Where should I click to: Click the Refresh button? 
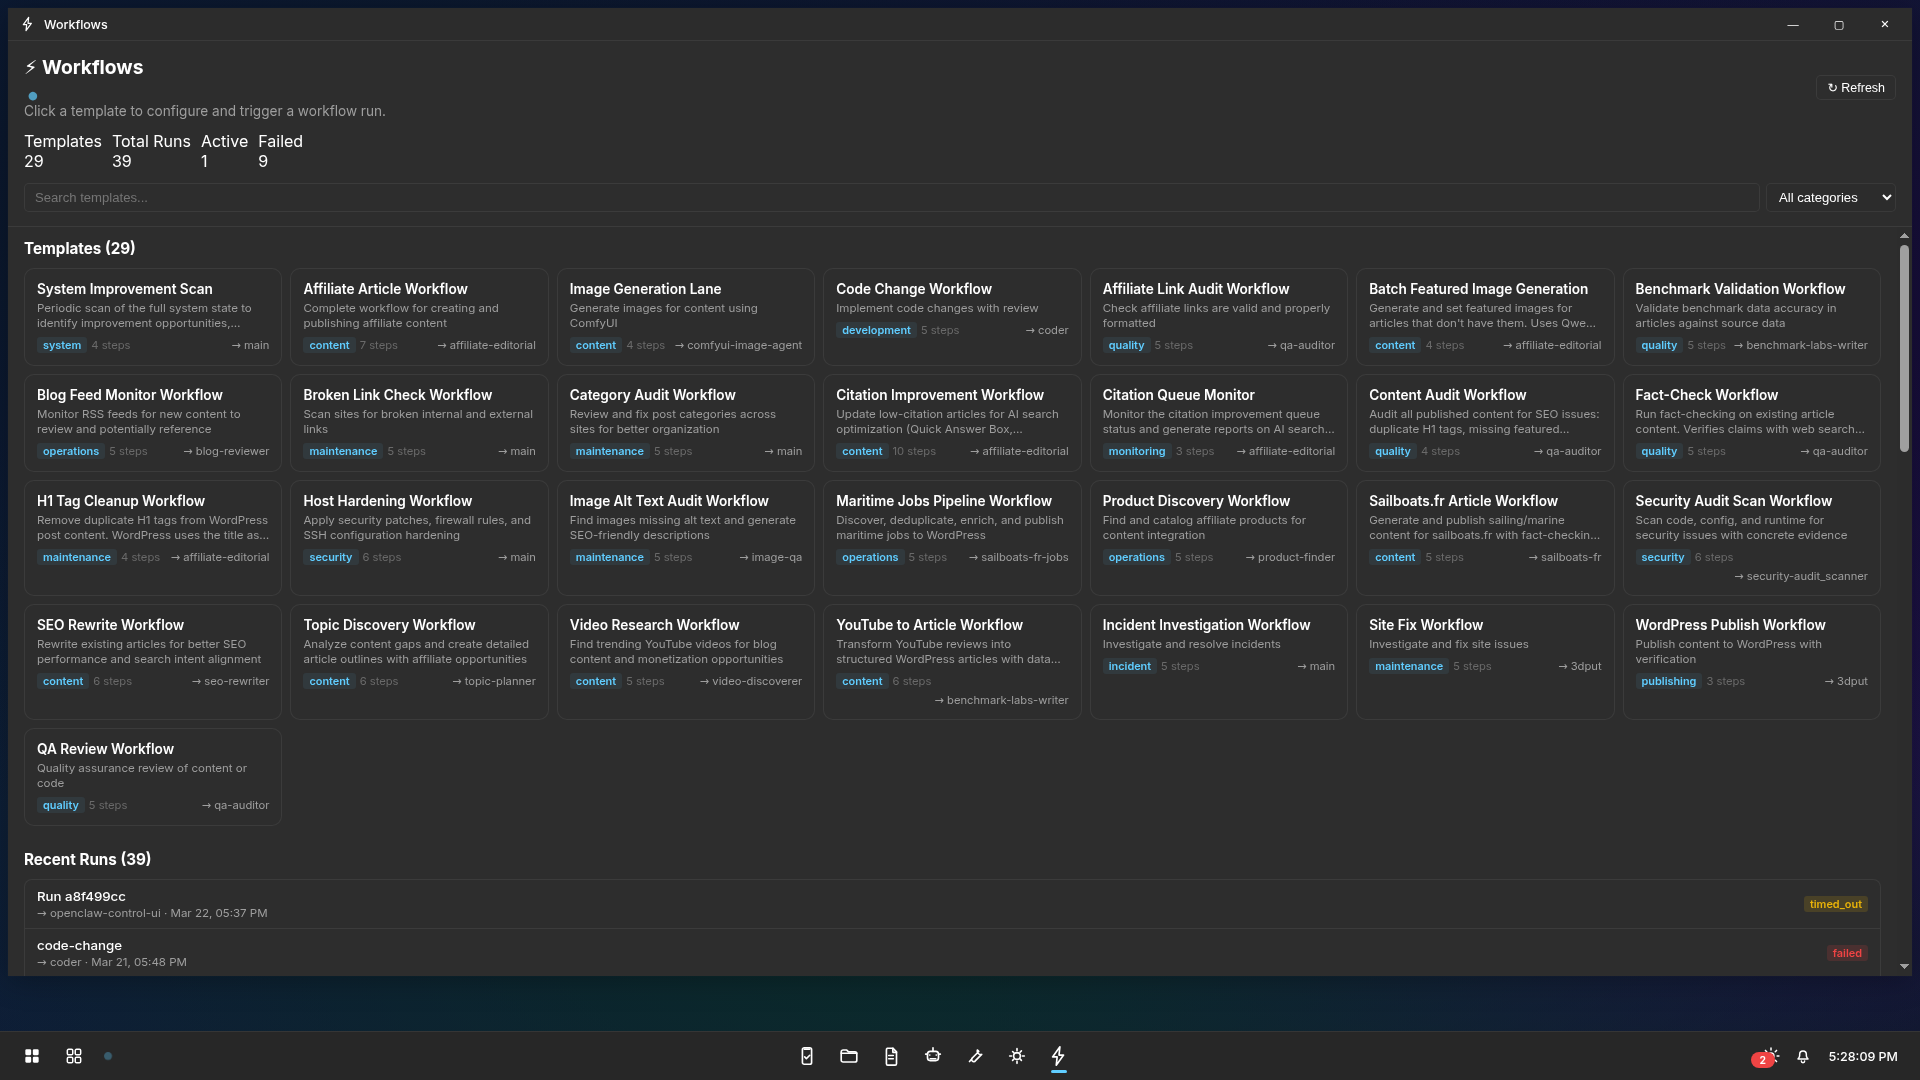tap(1856, 88)
